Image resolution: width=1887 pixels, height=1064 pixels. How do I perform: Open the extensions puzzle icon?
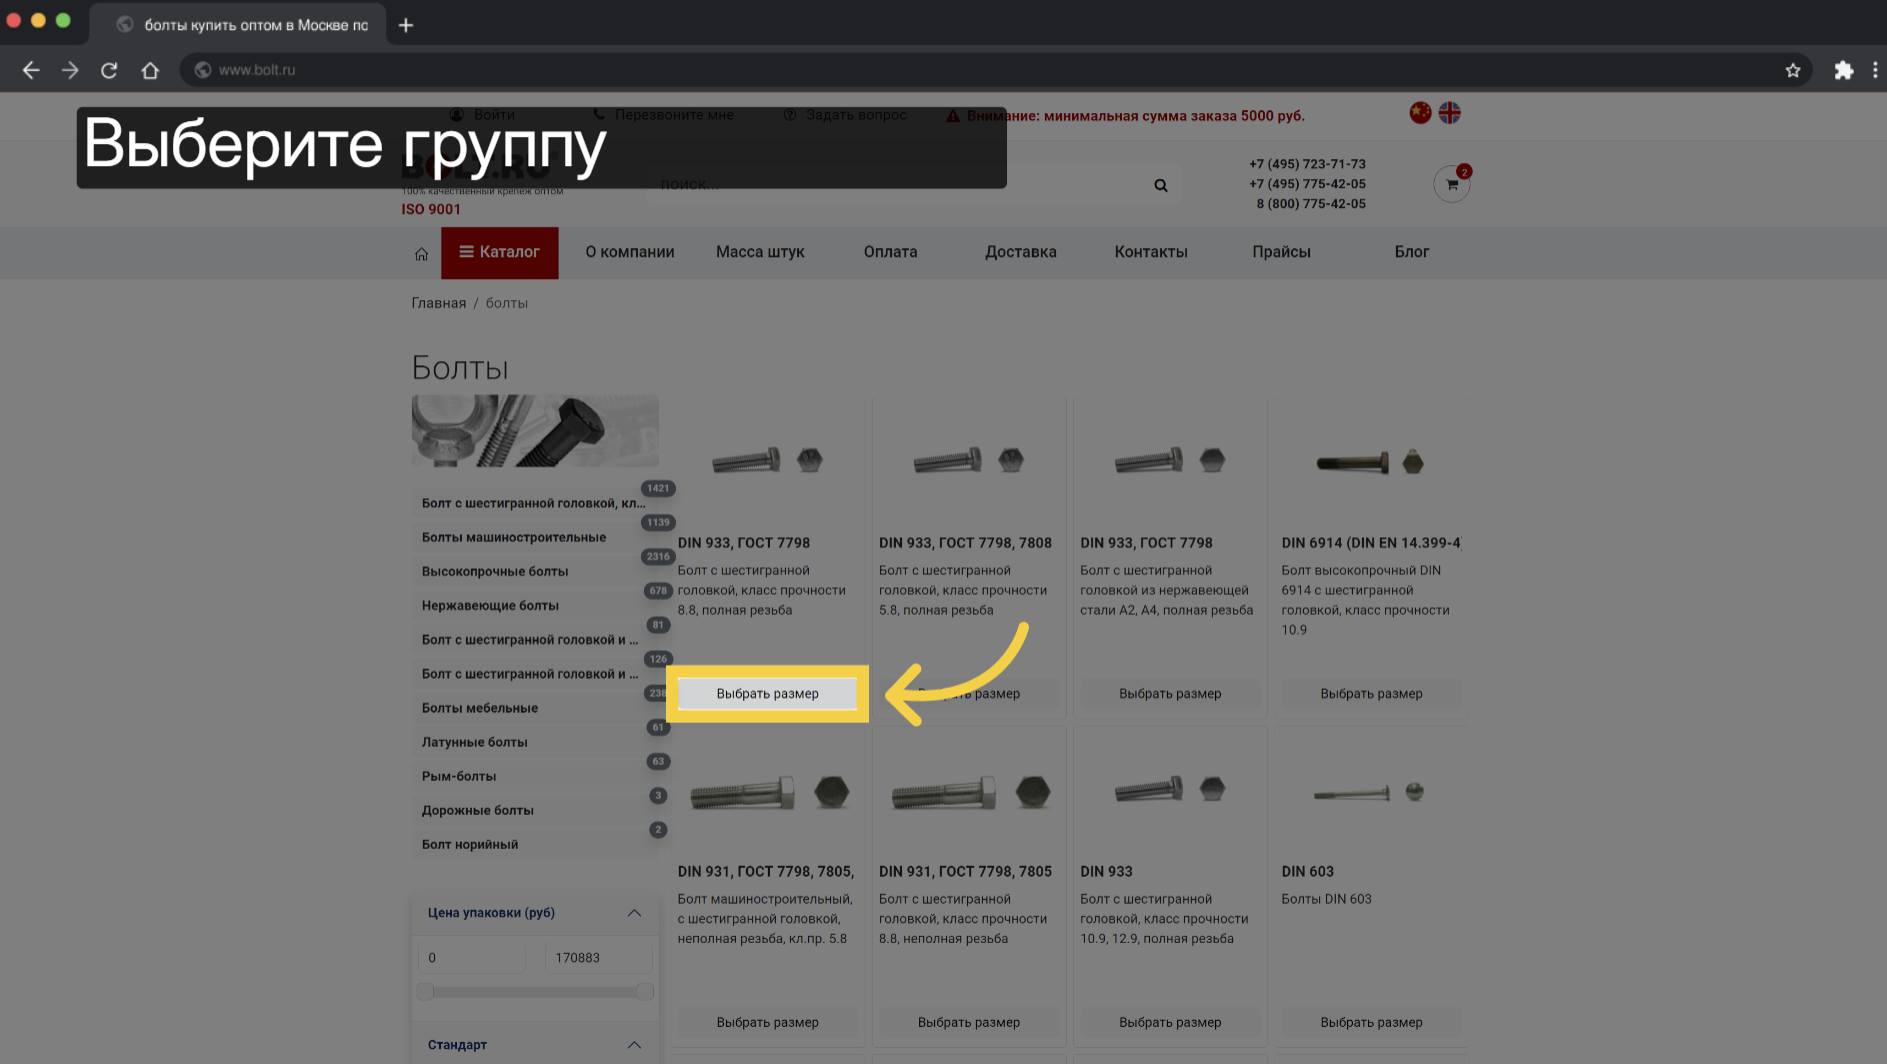tap(1844, 70)
